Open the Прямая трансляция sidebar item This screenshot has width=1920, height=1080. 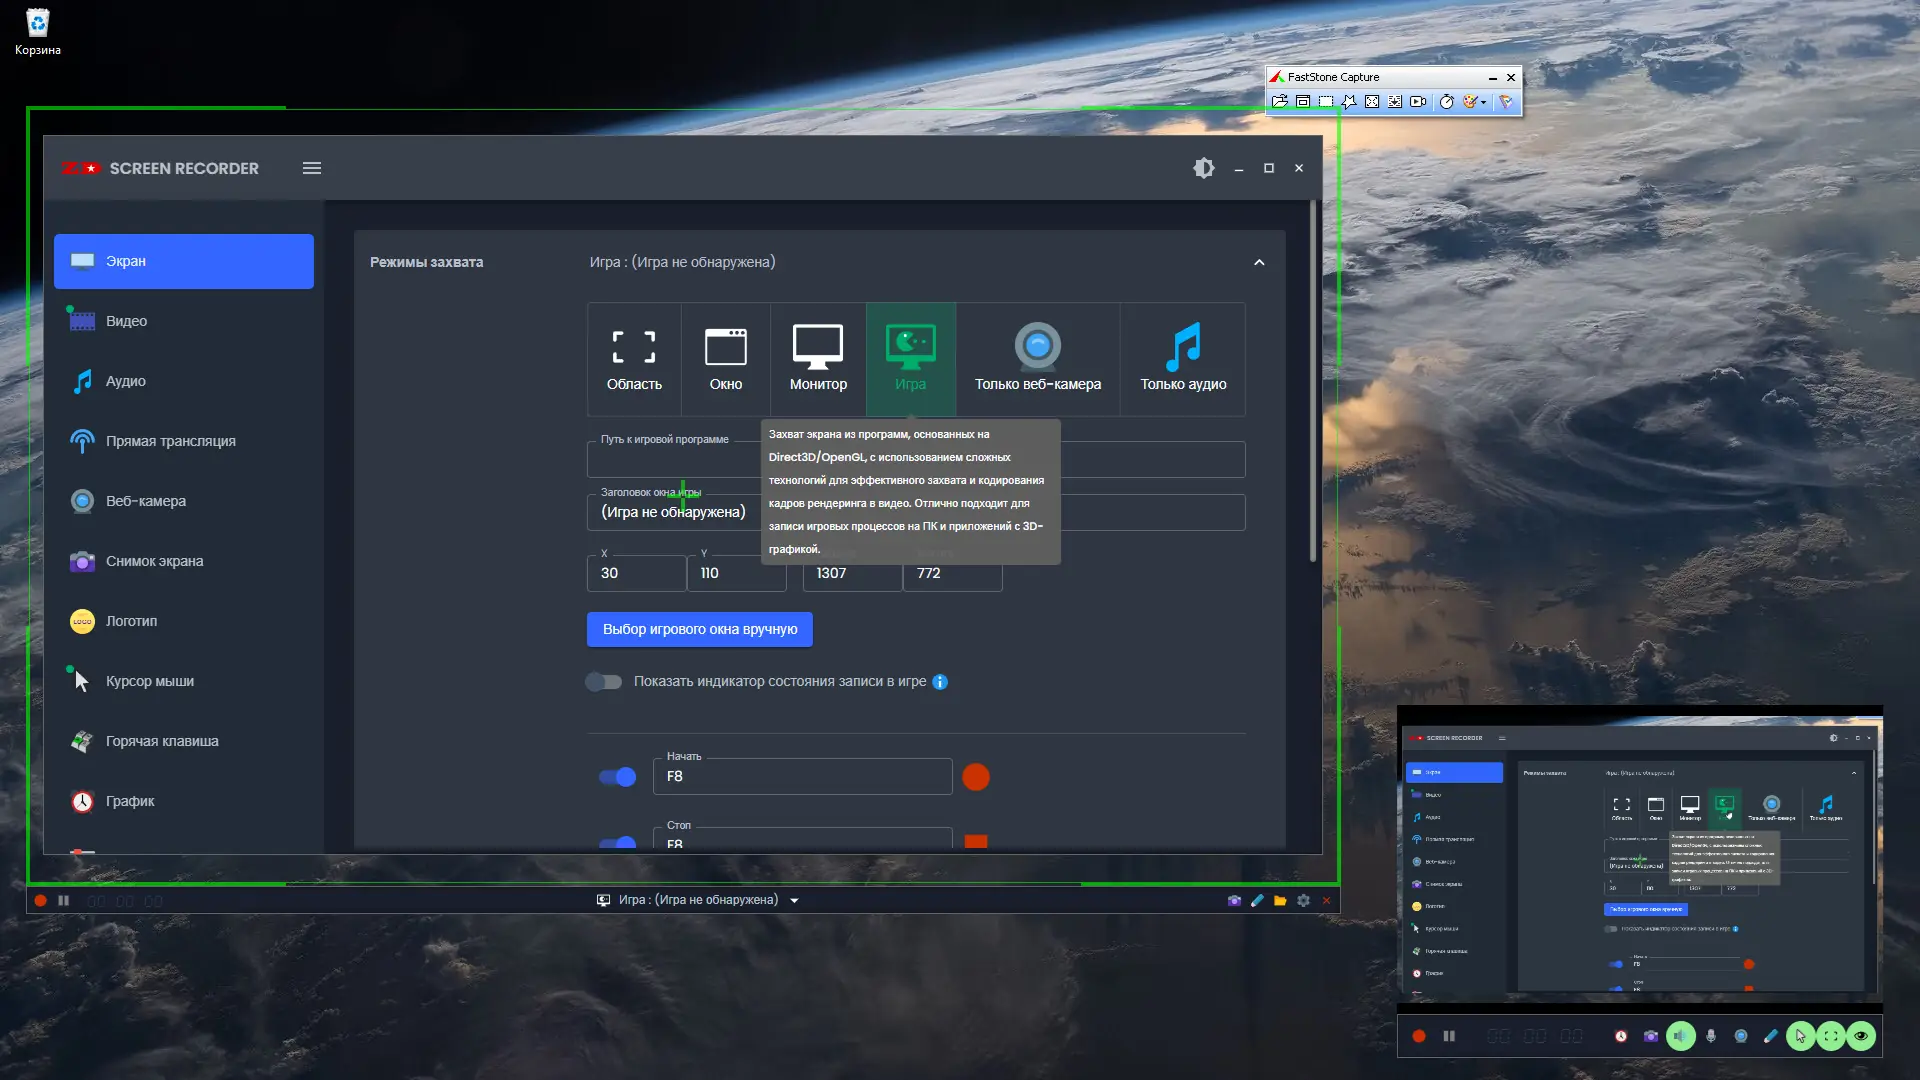point(170,441)
